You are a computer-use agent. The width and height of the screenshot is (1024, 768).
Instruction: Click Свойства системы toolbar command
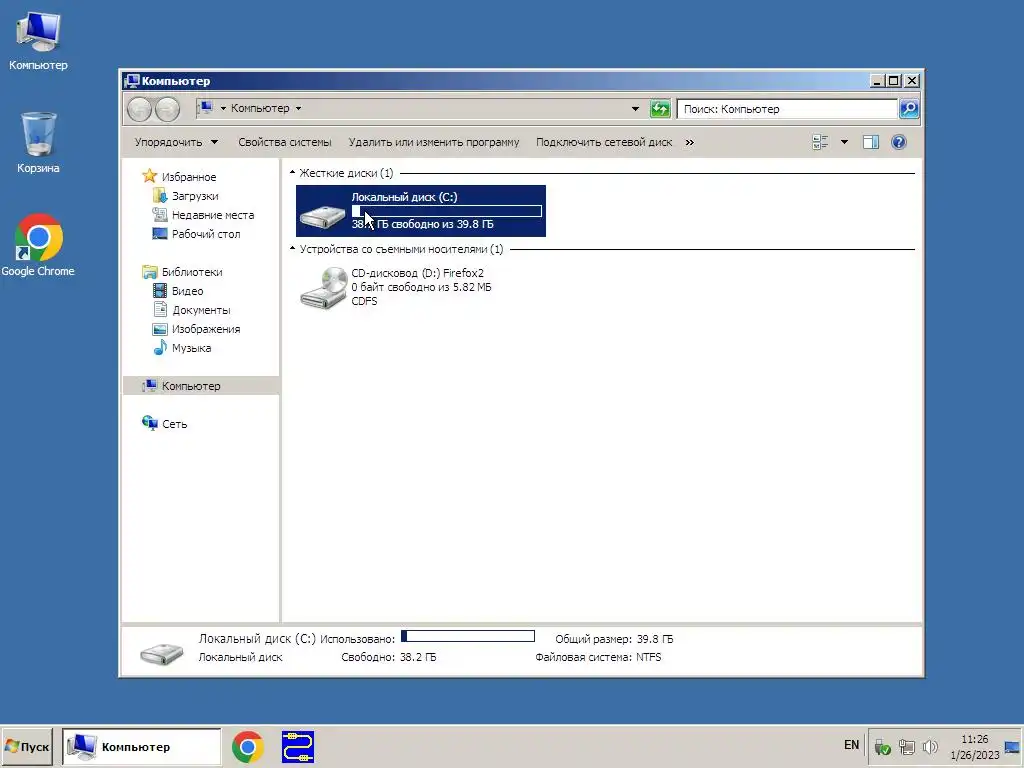pyautogui.click(x=285, y=142)
